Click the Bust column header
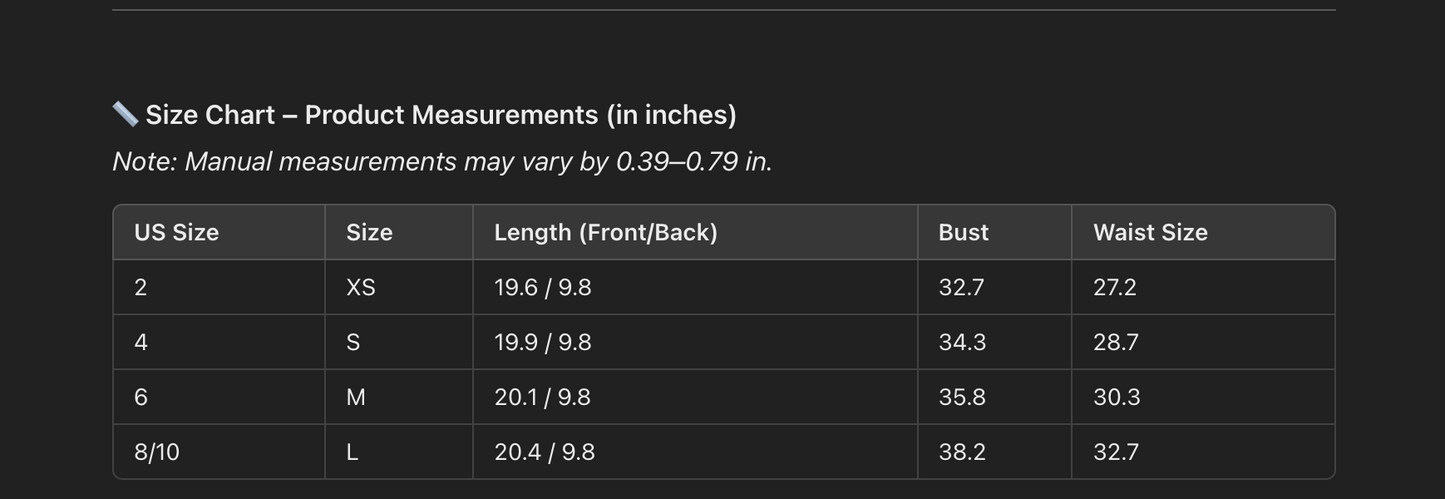 coord(994,232)
